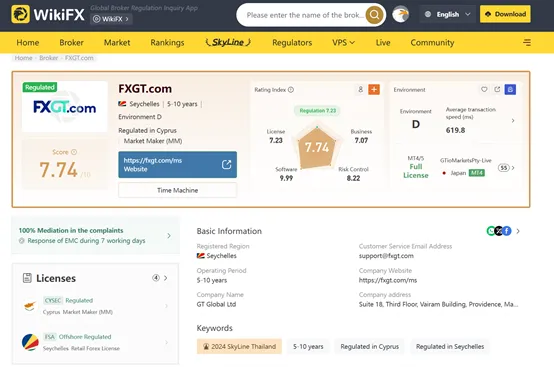The image size is (554, 367).
Task: Click the Download button icon
Action: point(488,14)
